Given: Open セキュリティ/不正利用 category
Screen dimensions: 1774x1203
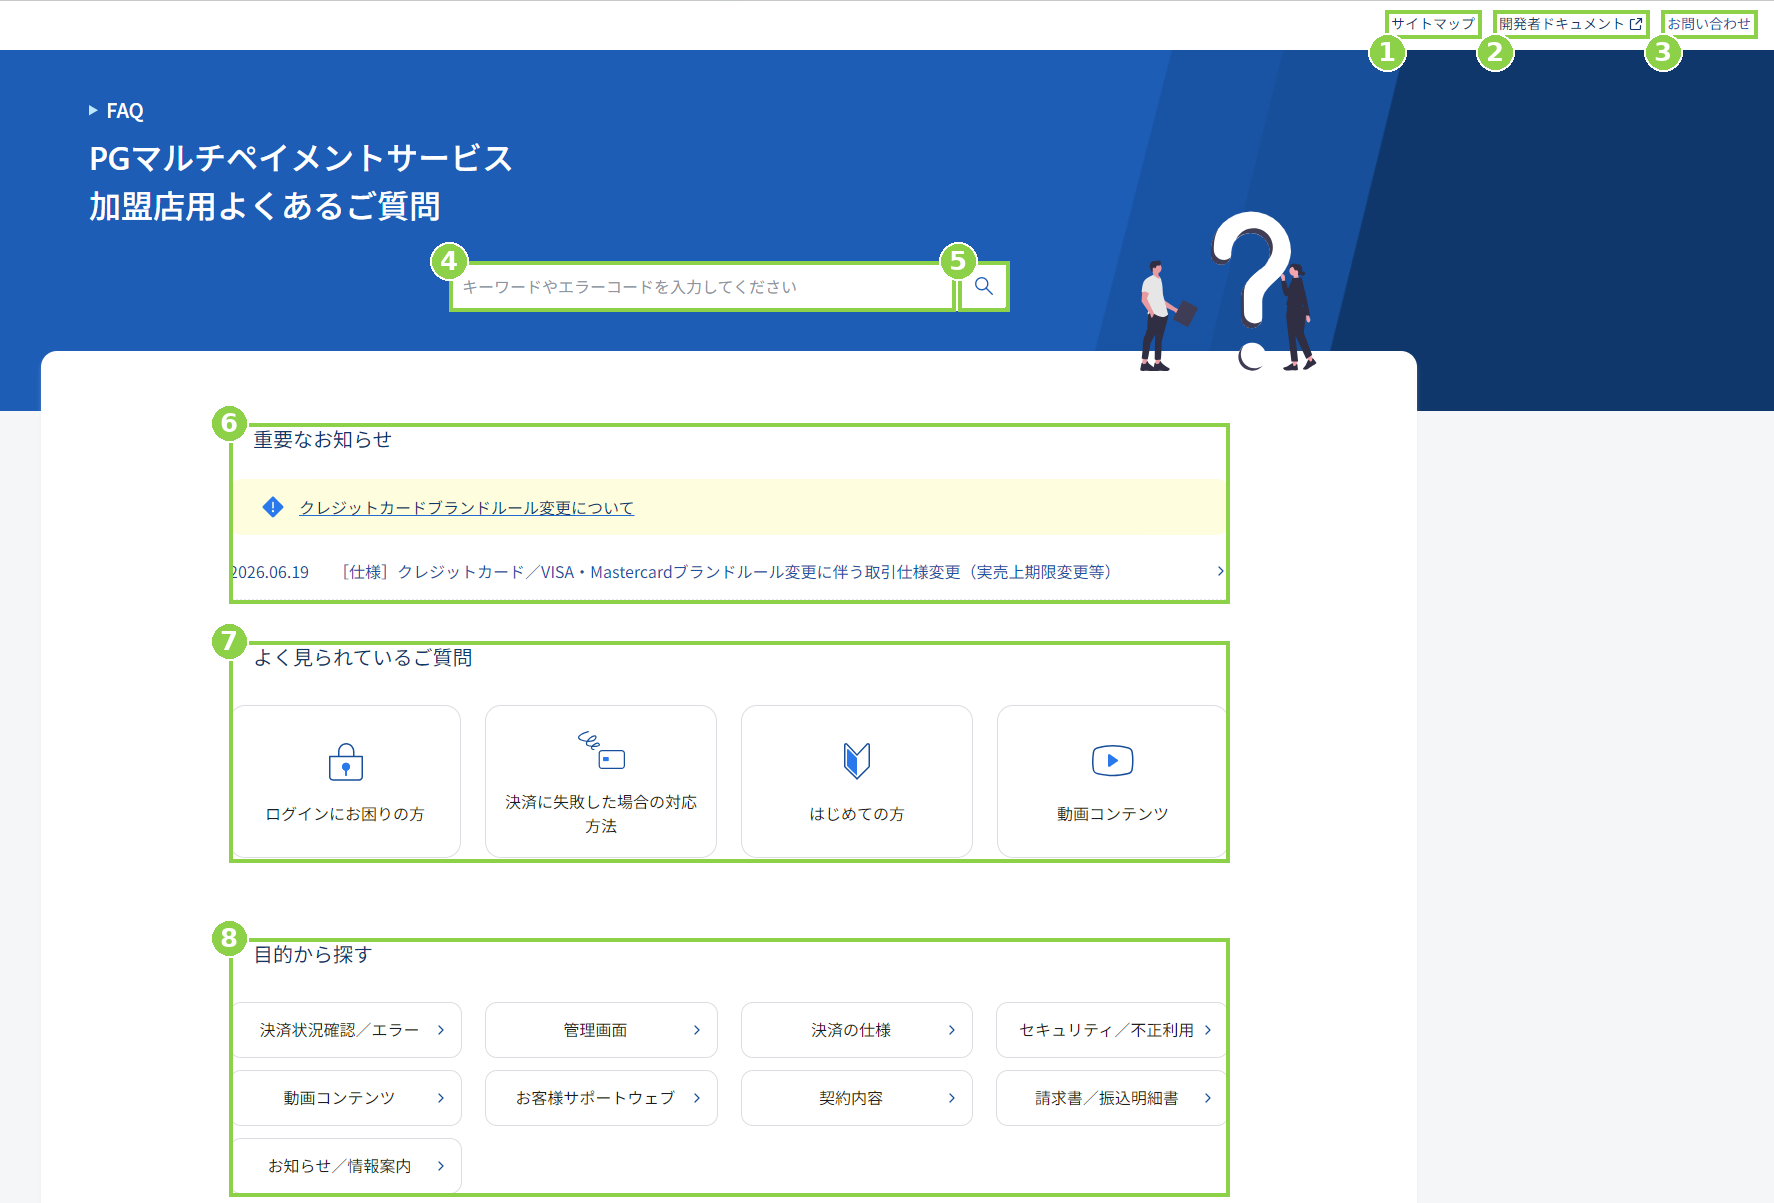Looking at the screenshot, I should (x=1111, y=1030).
